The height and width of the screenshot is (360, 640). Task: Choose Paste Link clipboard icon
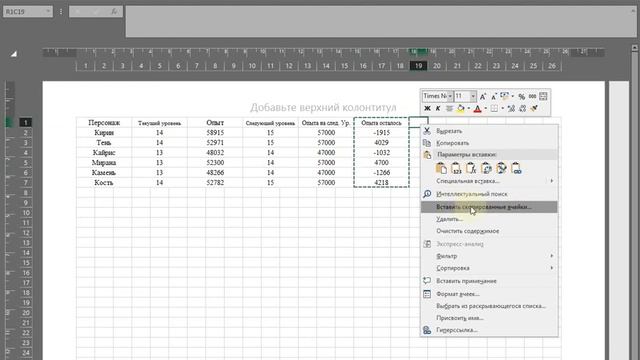tap(516, 168)
